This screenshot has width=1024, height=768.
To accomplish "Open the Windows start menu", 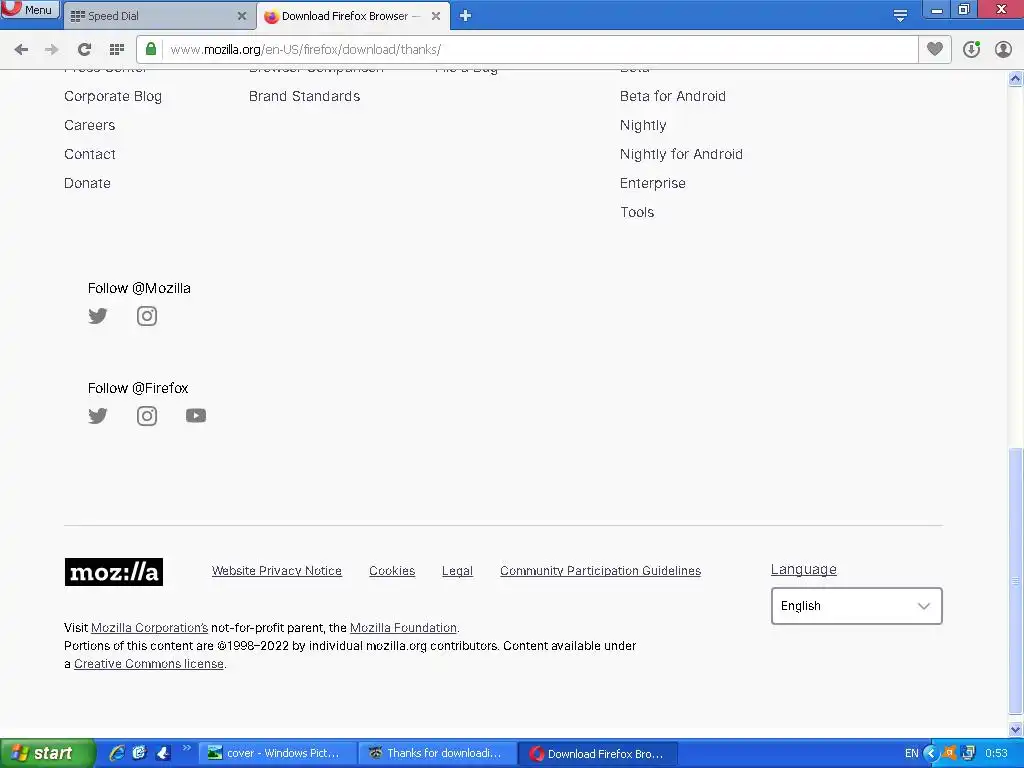I will (47, 753).
